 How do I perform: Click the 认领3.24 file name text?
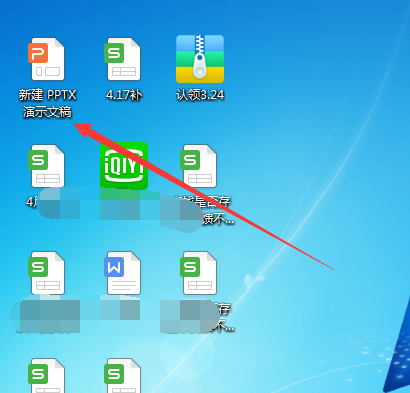(x=200, y=95)
